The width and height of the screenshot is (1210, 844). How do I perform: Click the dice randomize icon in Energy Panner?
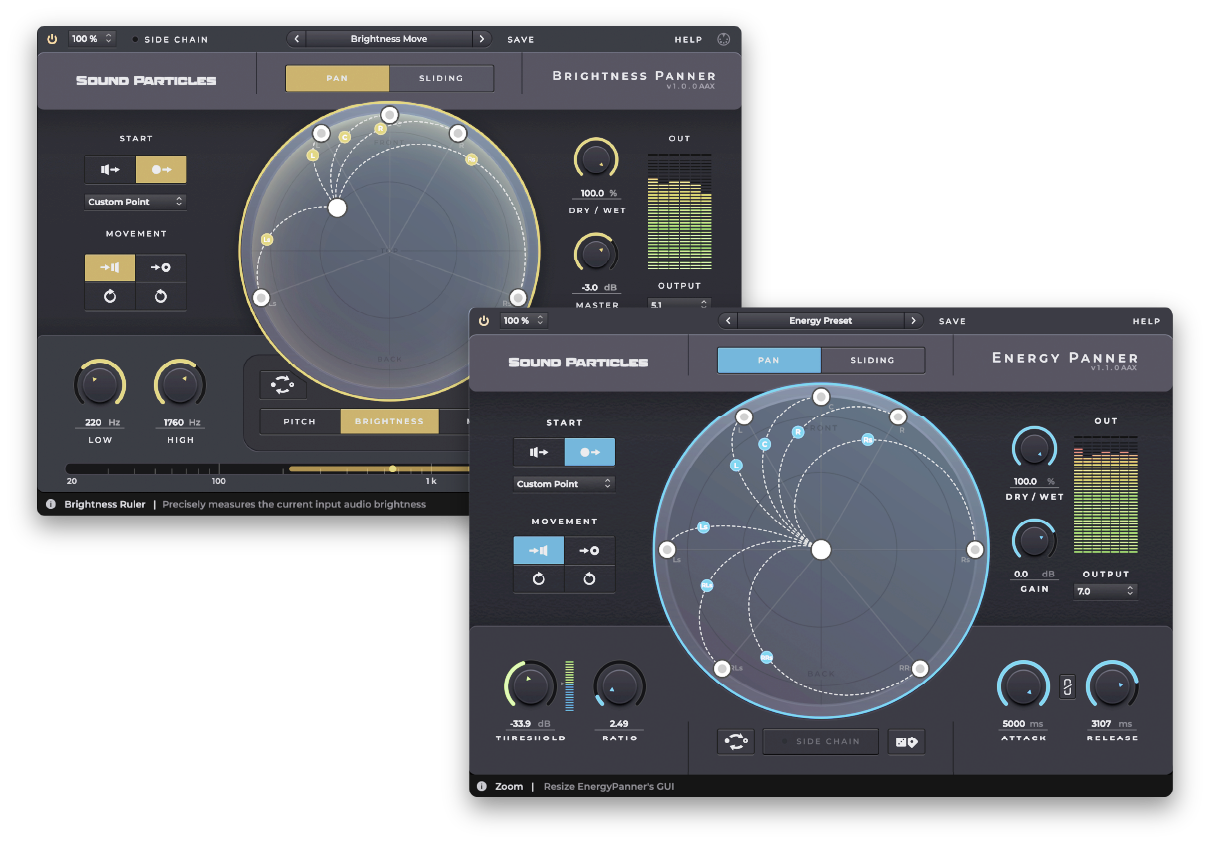click(907, 742)
